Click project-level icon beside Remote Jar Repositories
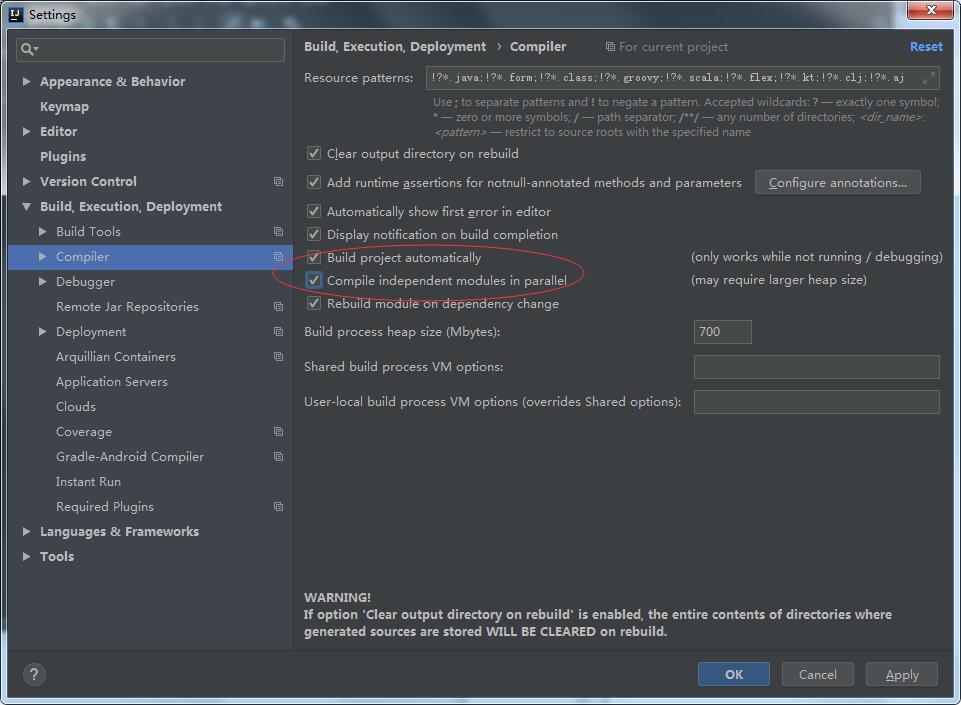The image size is (961, 705). click(278, 307)
